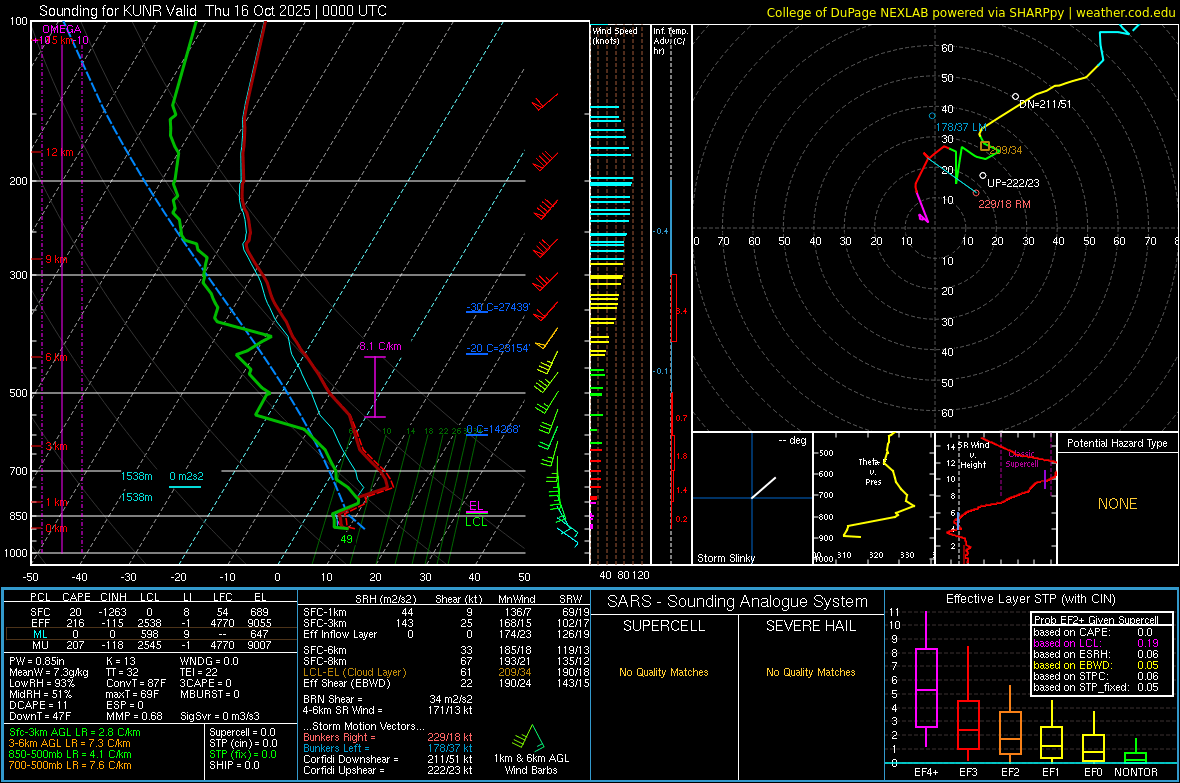Image resolution: width=1180 pixels, height=783 pixels.
Task: Click the 229/18 RM hodograph label
Action: point(1004,204)
